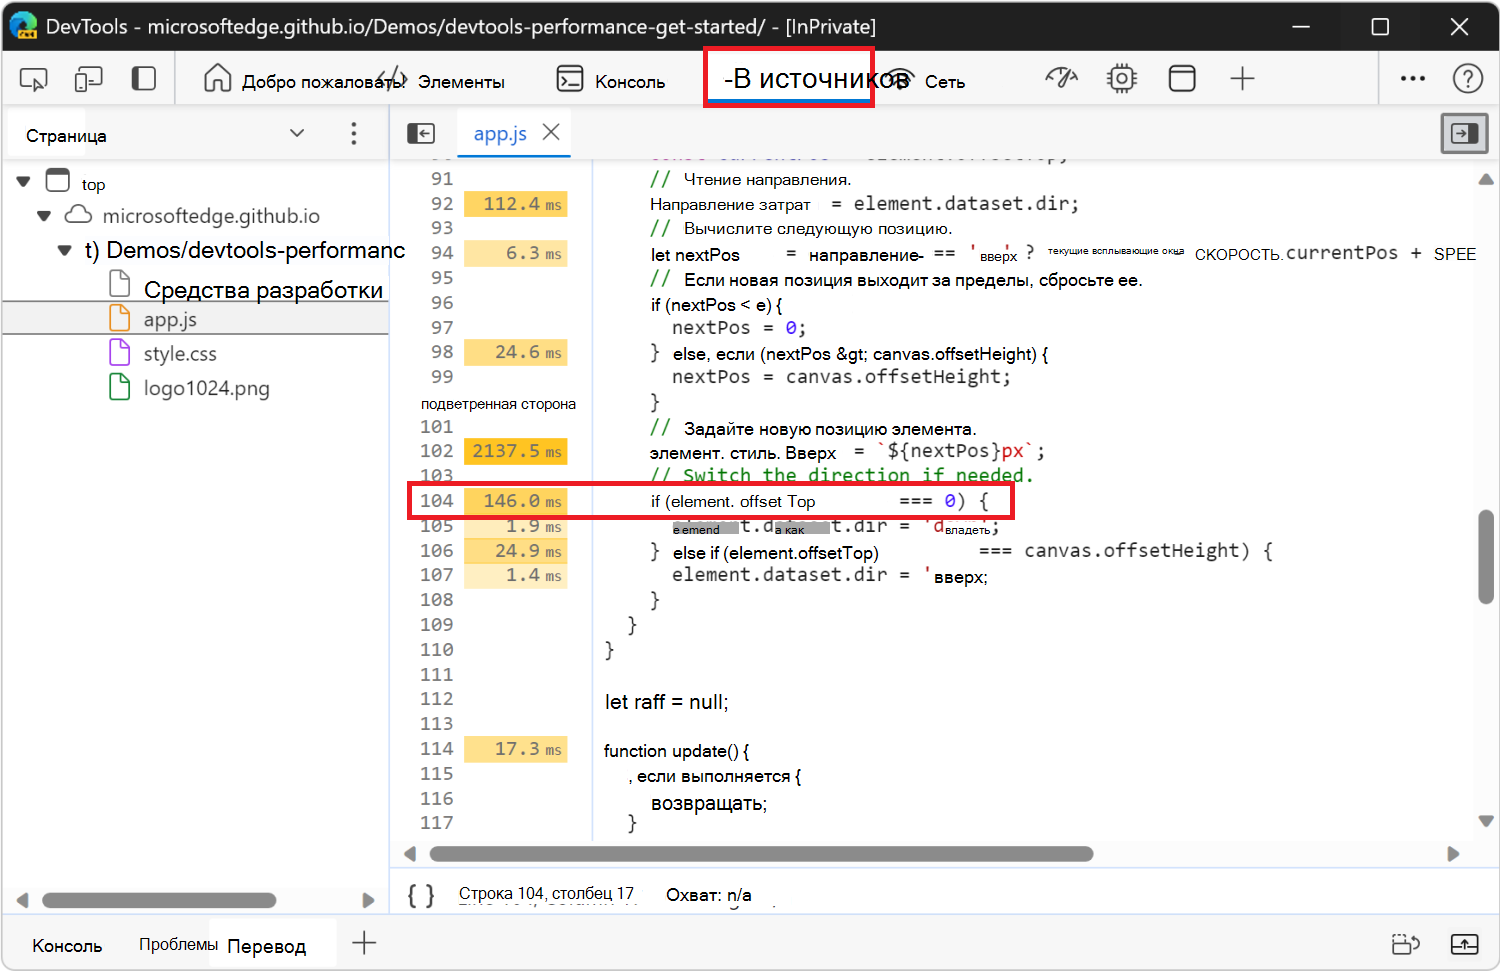Click the drawer dock toggle icon
The width and height of the screenshot is (1500, 971).
(1406, 943)
